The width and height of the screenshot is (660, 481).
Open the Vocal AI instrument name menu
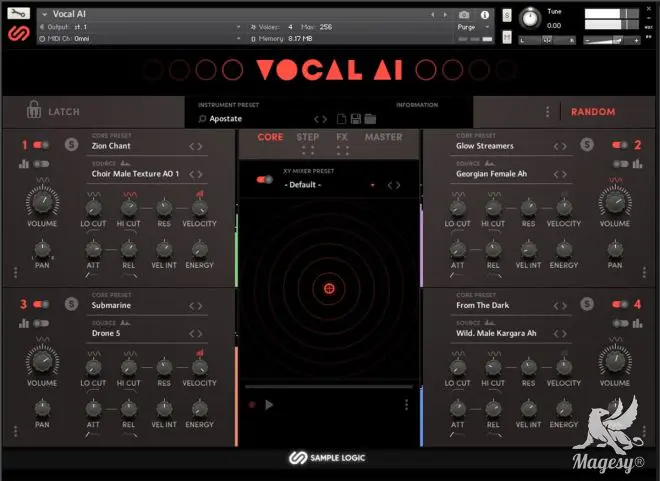44,14
